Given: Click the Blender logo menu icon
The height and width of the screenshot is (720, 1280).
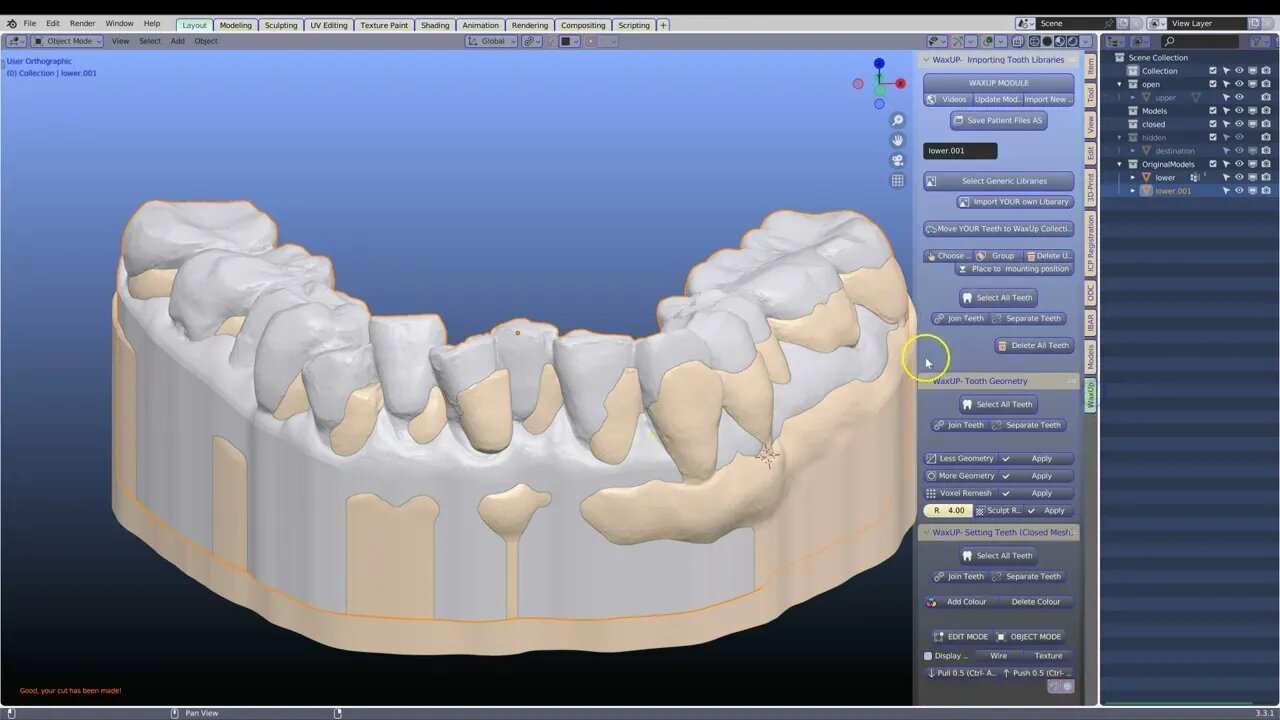Looking at the screenshot, I should 11,24.
